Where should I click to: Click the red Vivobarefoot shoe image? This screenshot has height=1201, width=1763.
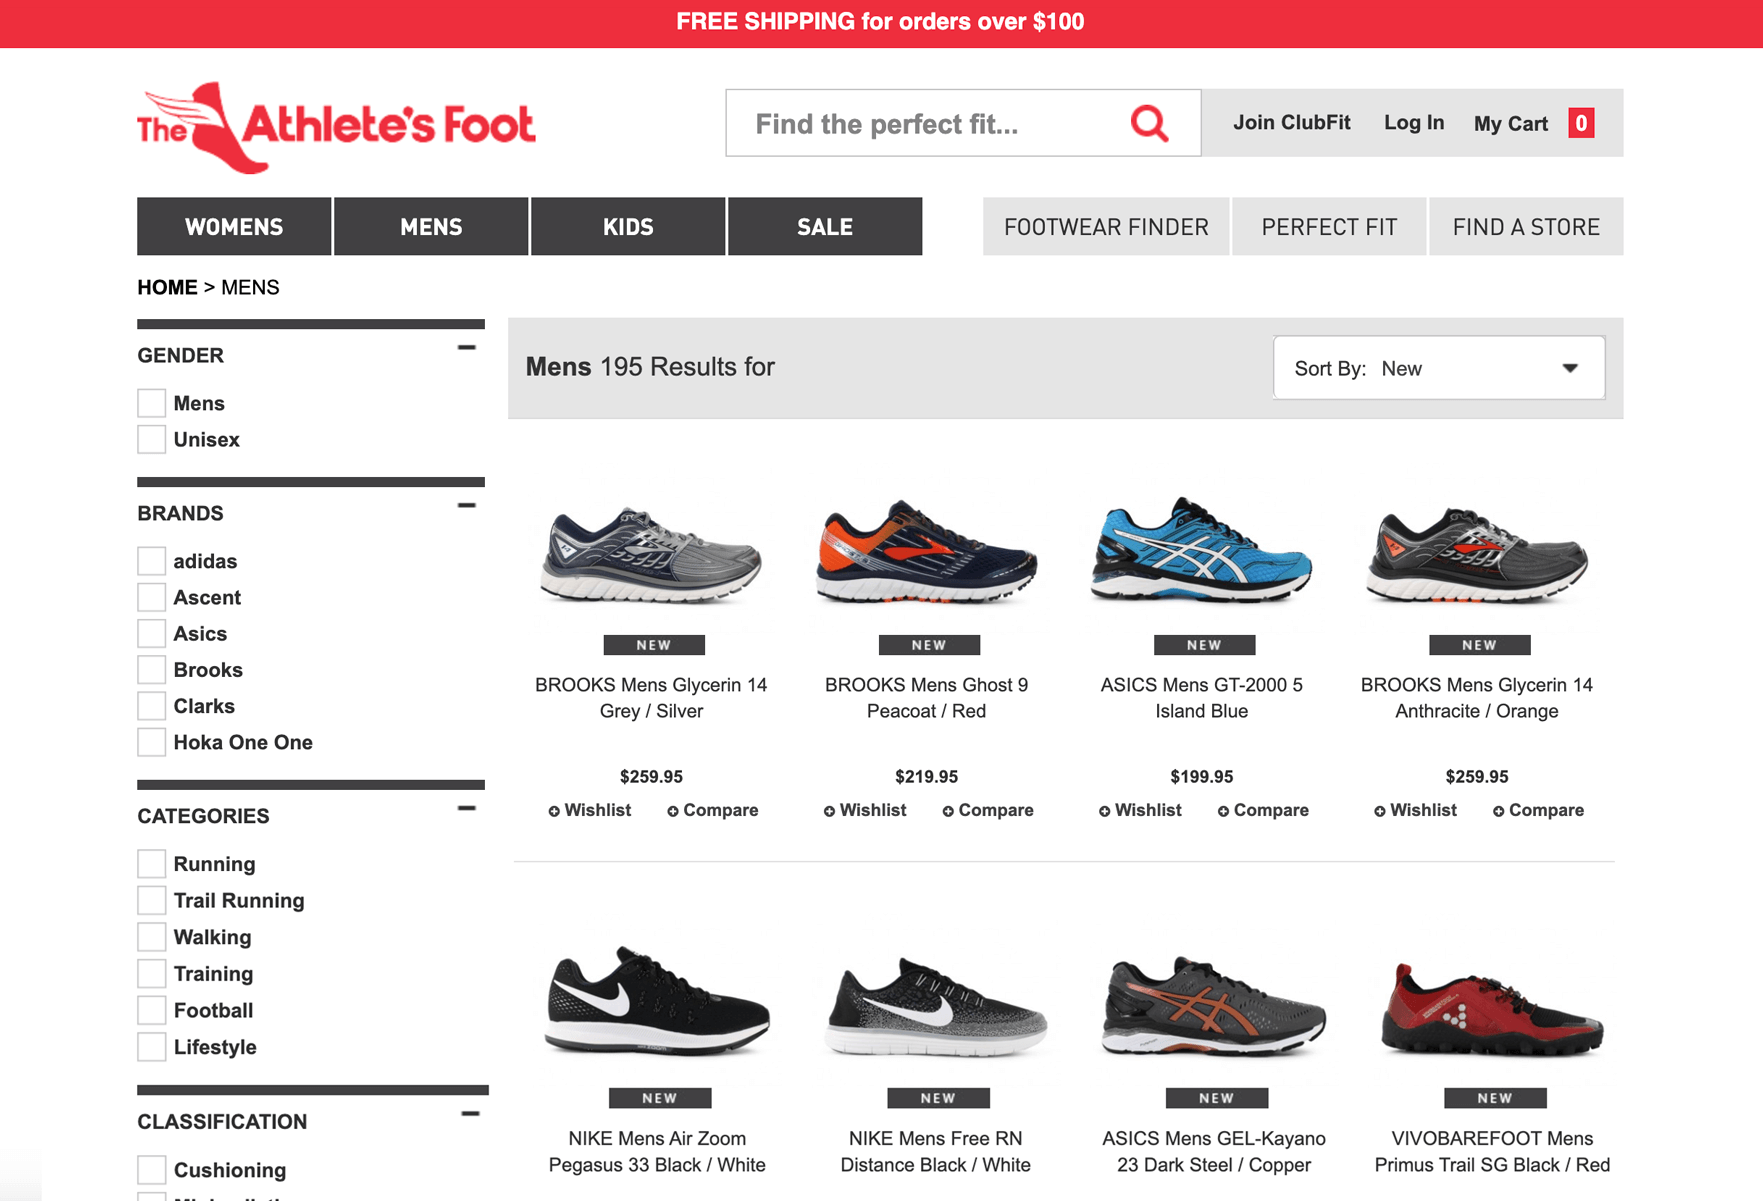1492,1009
